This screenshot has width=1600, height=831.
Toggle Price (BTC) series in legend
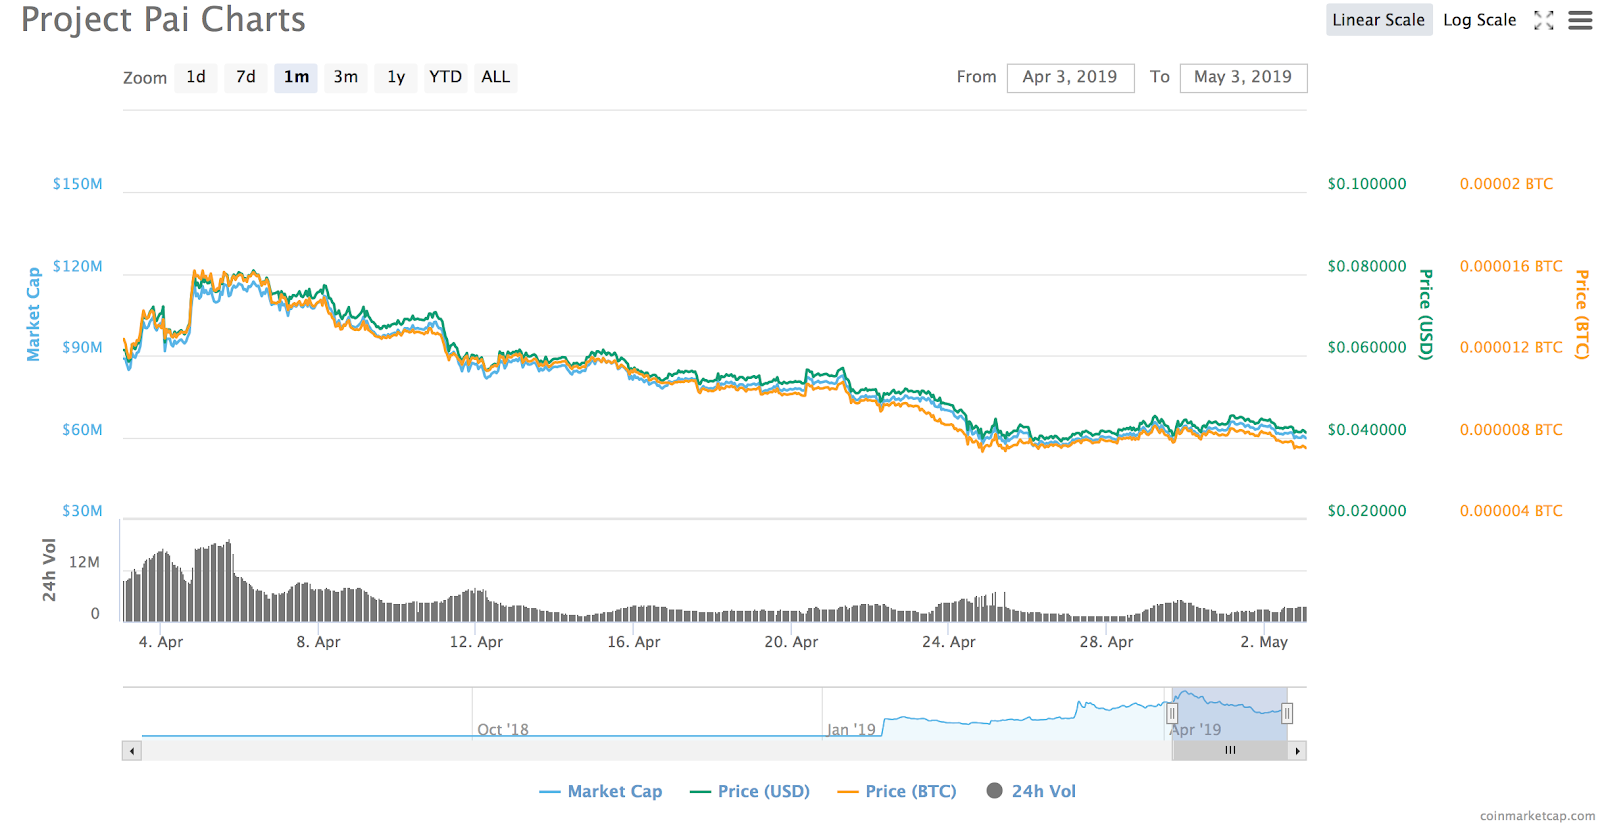pos(897,791)
